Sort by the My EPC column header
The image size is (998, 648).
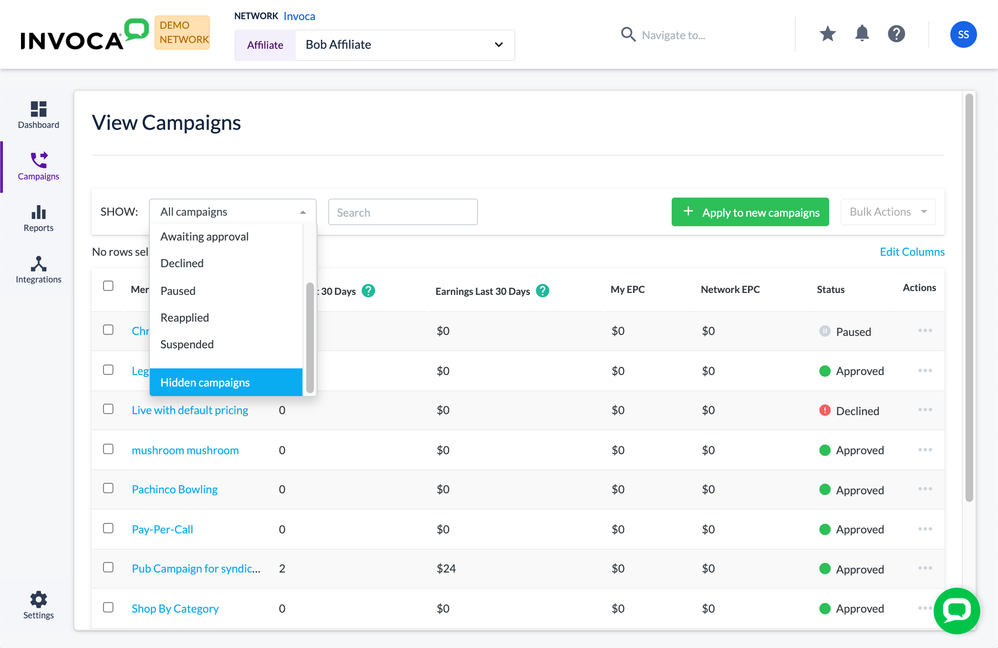[x=627, y=290]
